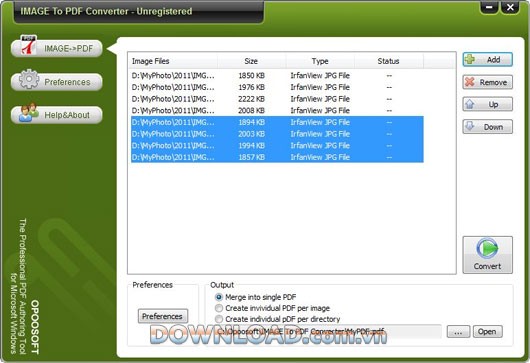Image resolution: width=530 pixels, height=363 pixels.
Task: Select the file row sized 2222 KB
Action: (x=277, y=99)
